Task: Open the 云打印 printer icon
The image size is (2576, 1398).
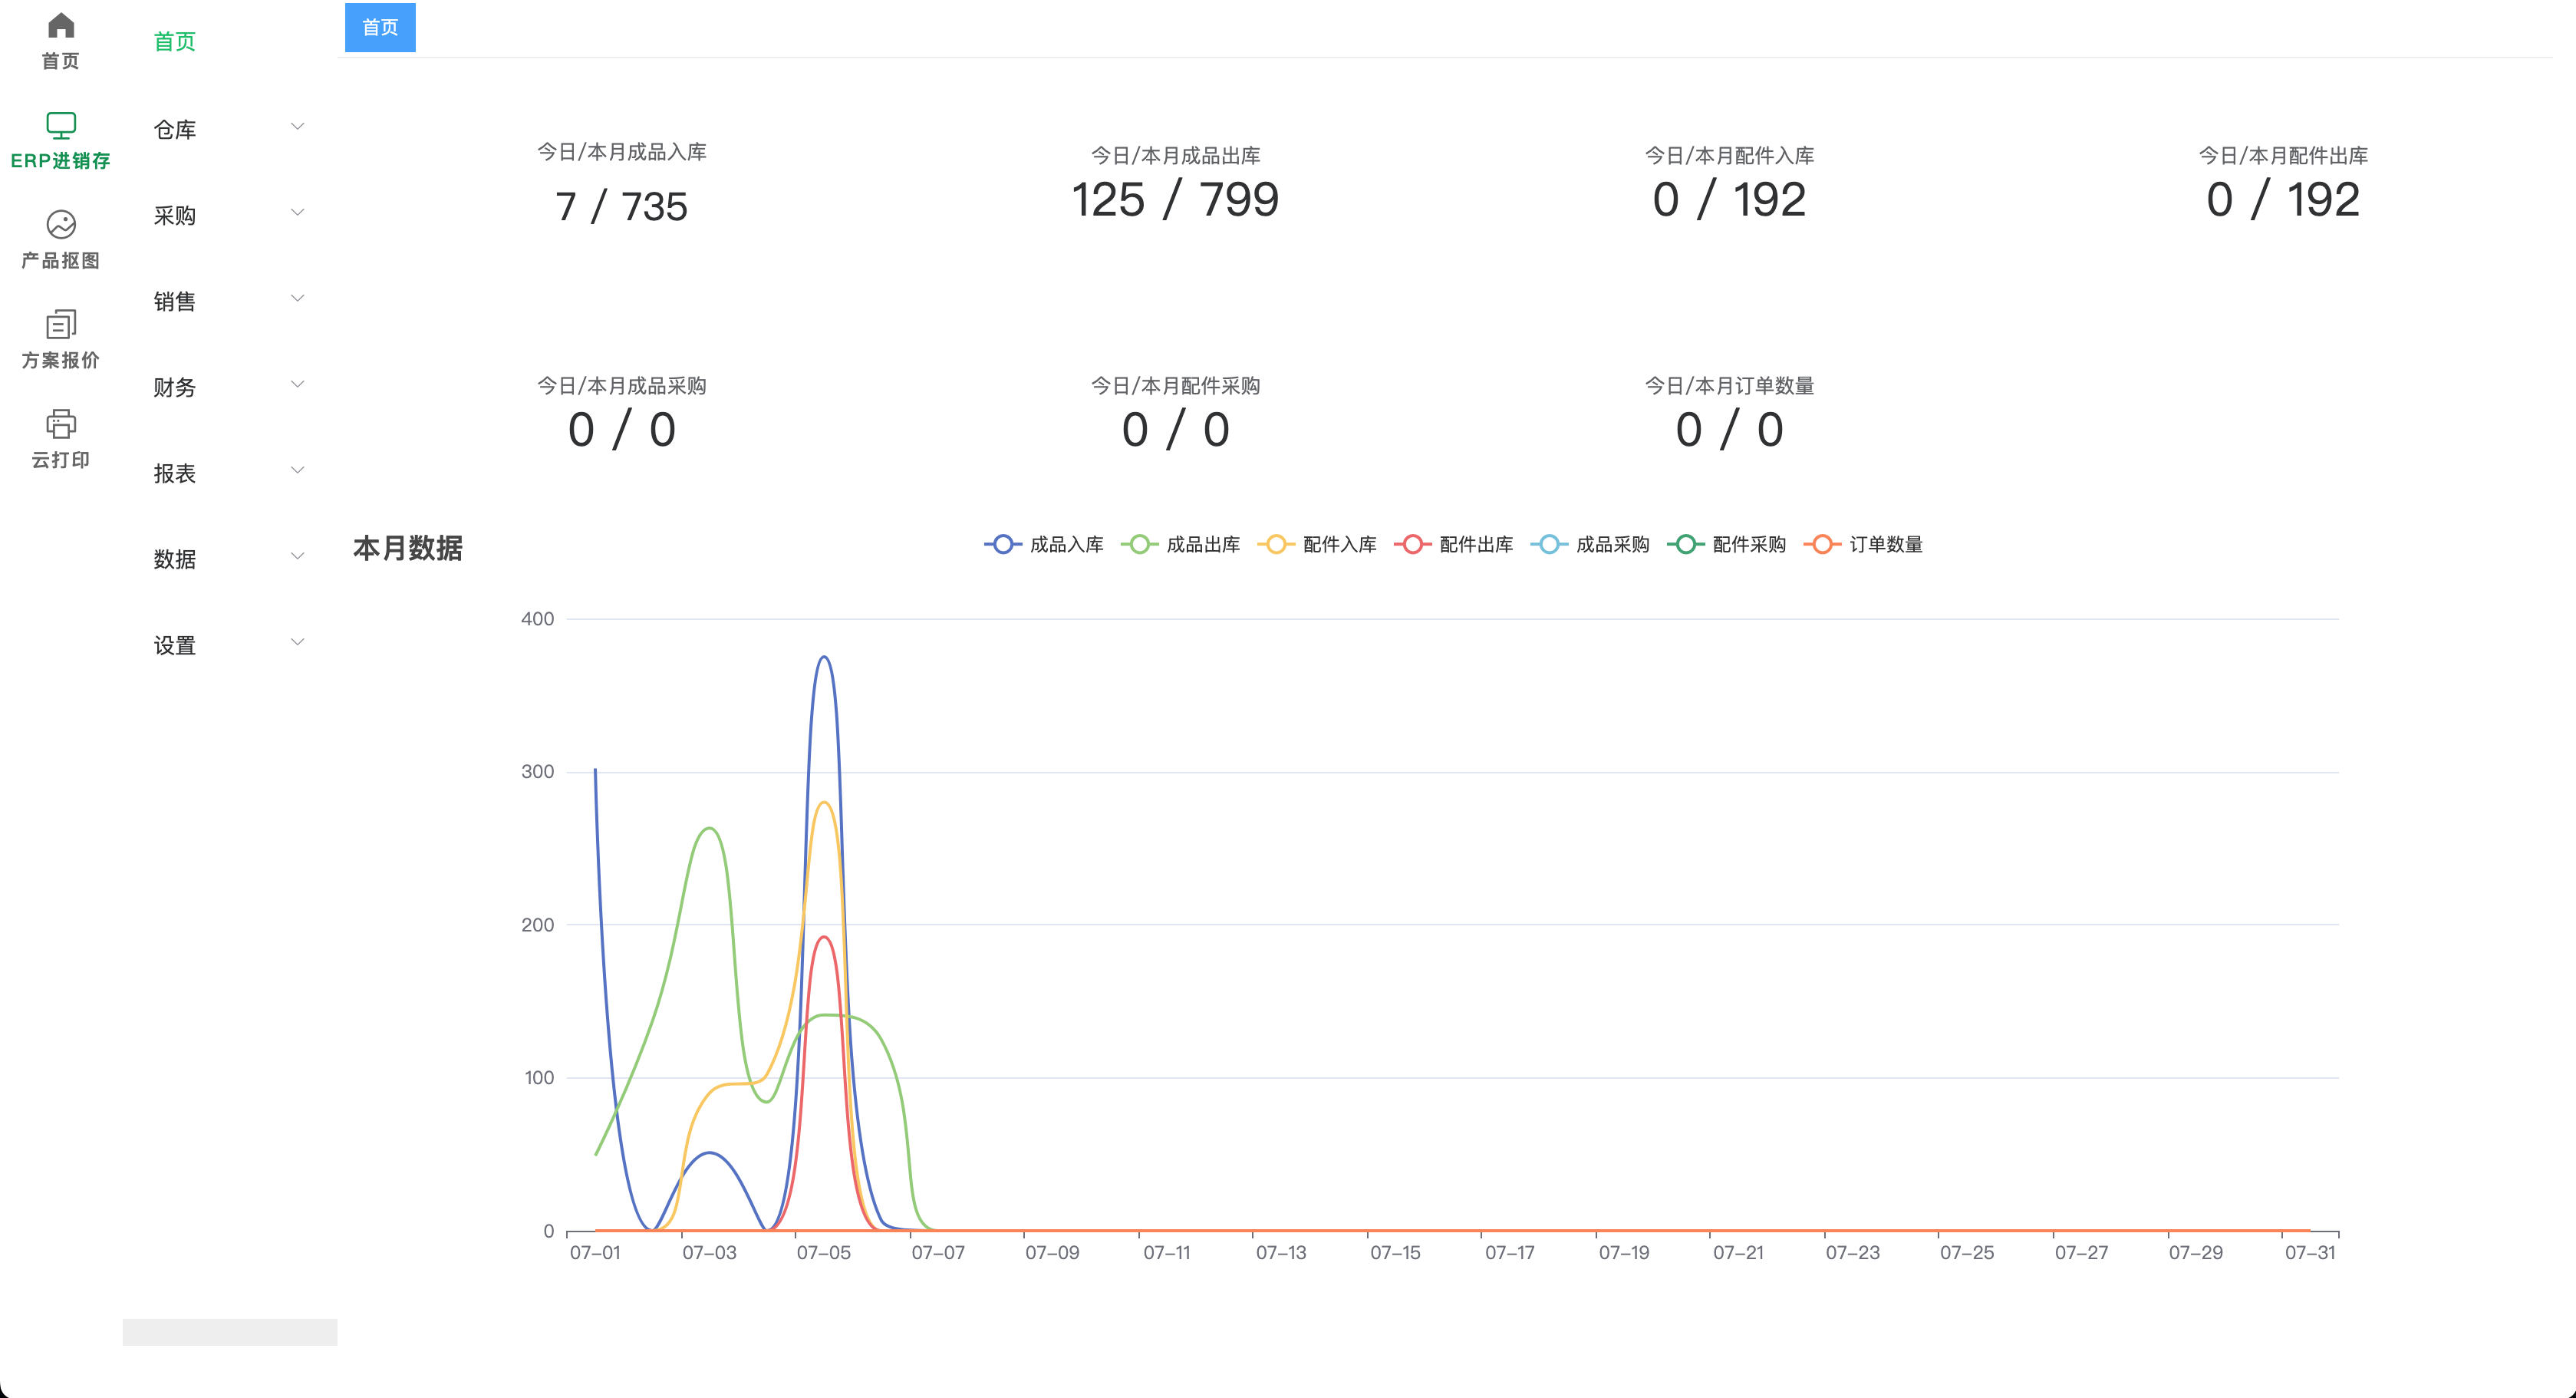Action: [x=61, y=424]
